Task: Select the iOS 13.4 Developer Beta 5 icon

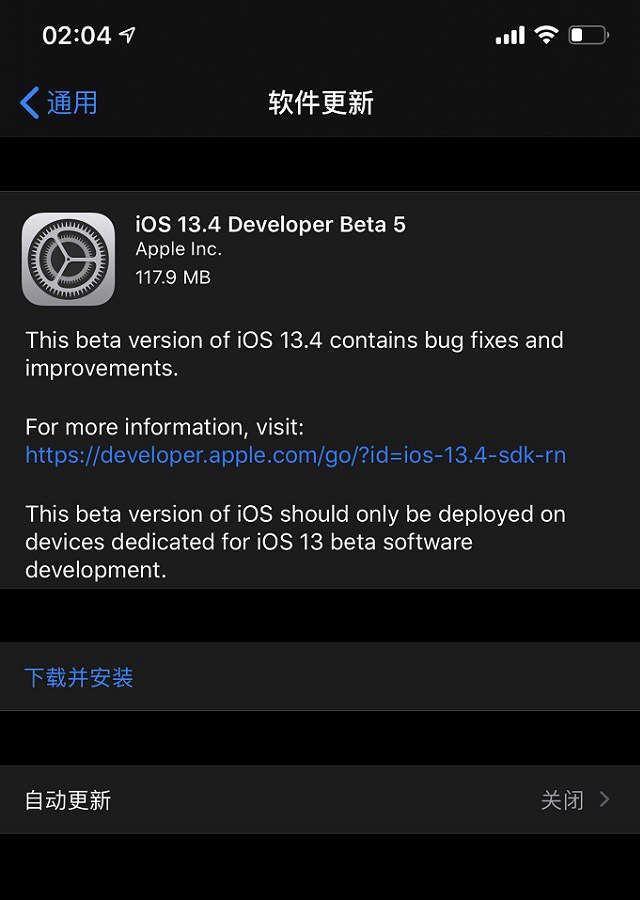Action: [x=68, y=250]
